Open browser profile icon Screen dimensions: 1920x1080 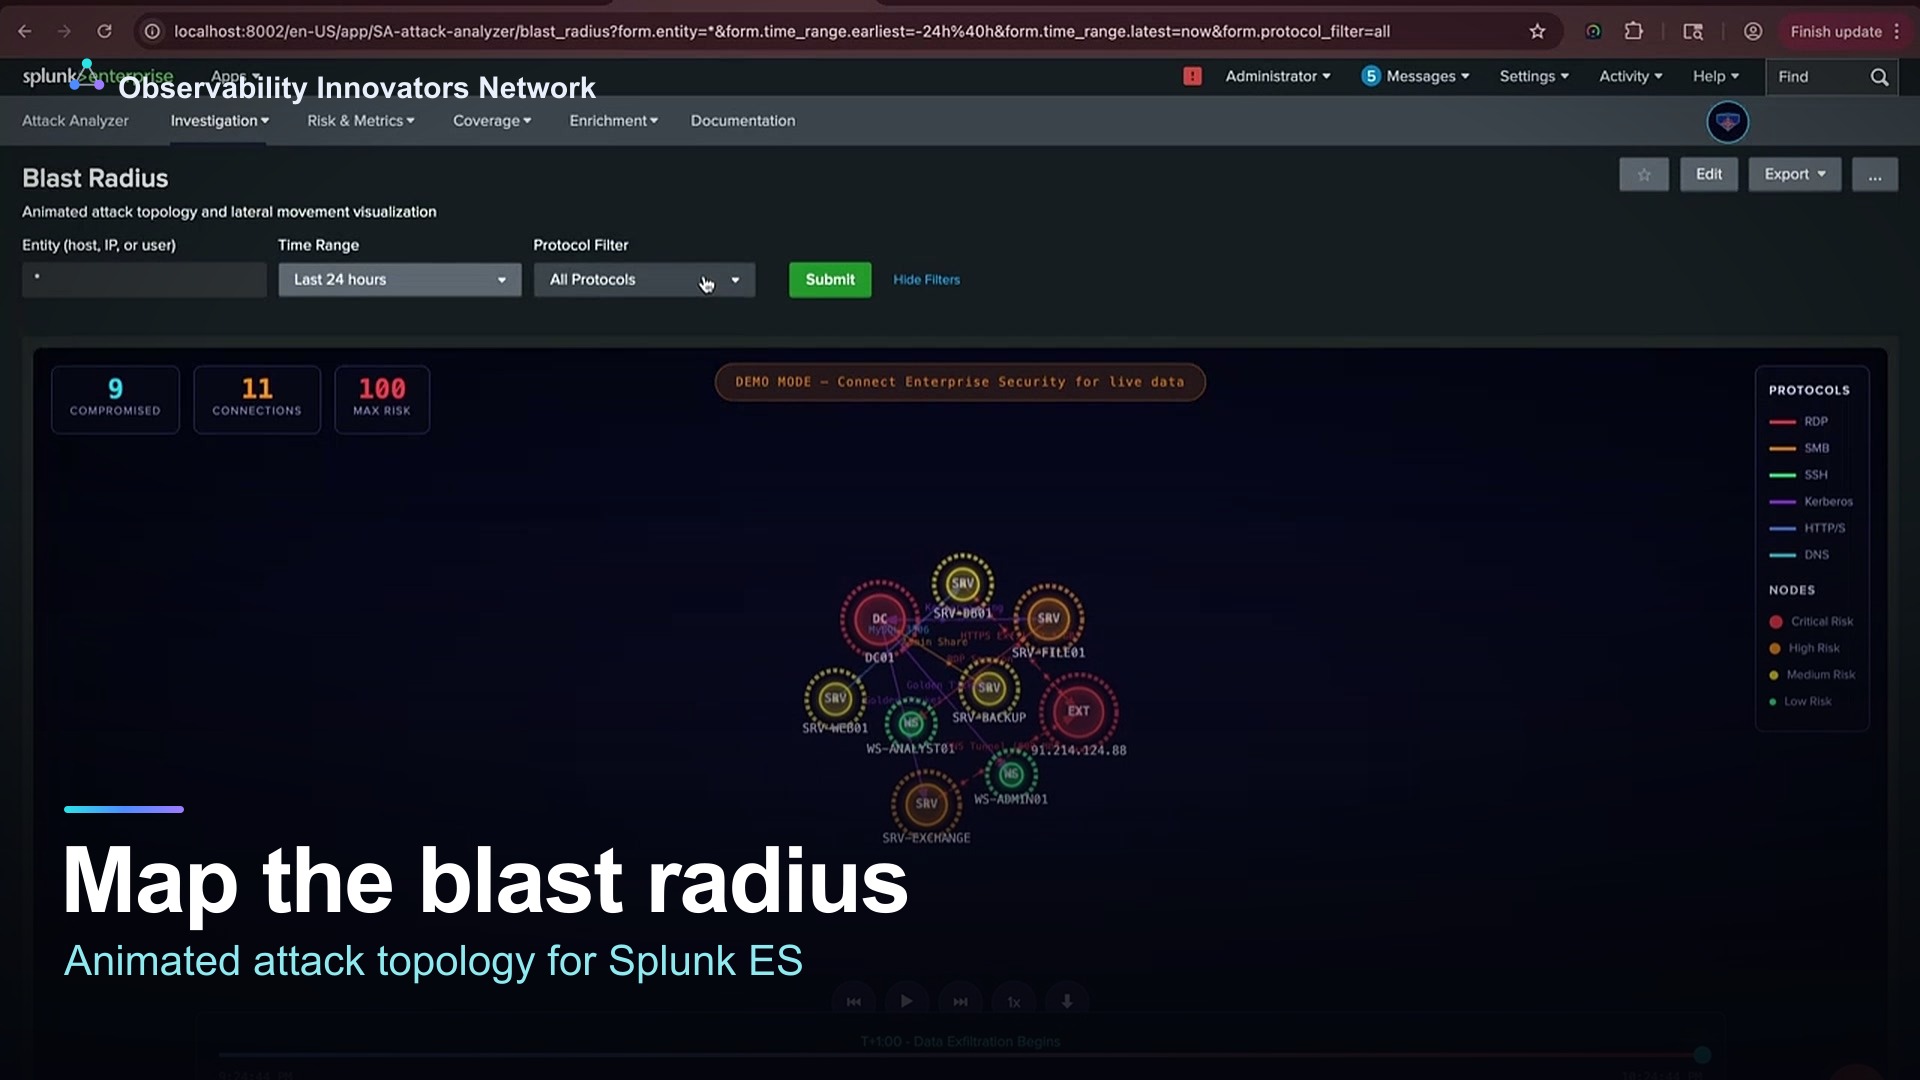(x=1753, y=31)
